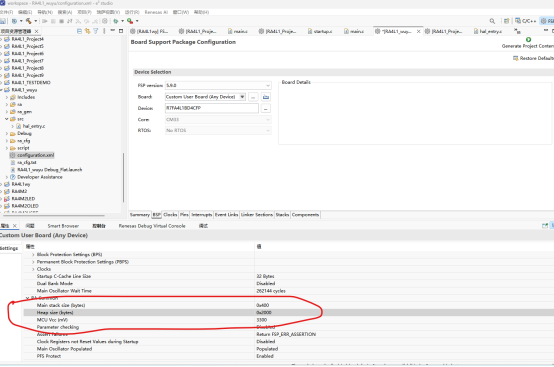Select RA4L1_TESTDEMO project

click(31, 83)
